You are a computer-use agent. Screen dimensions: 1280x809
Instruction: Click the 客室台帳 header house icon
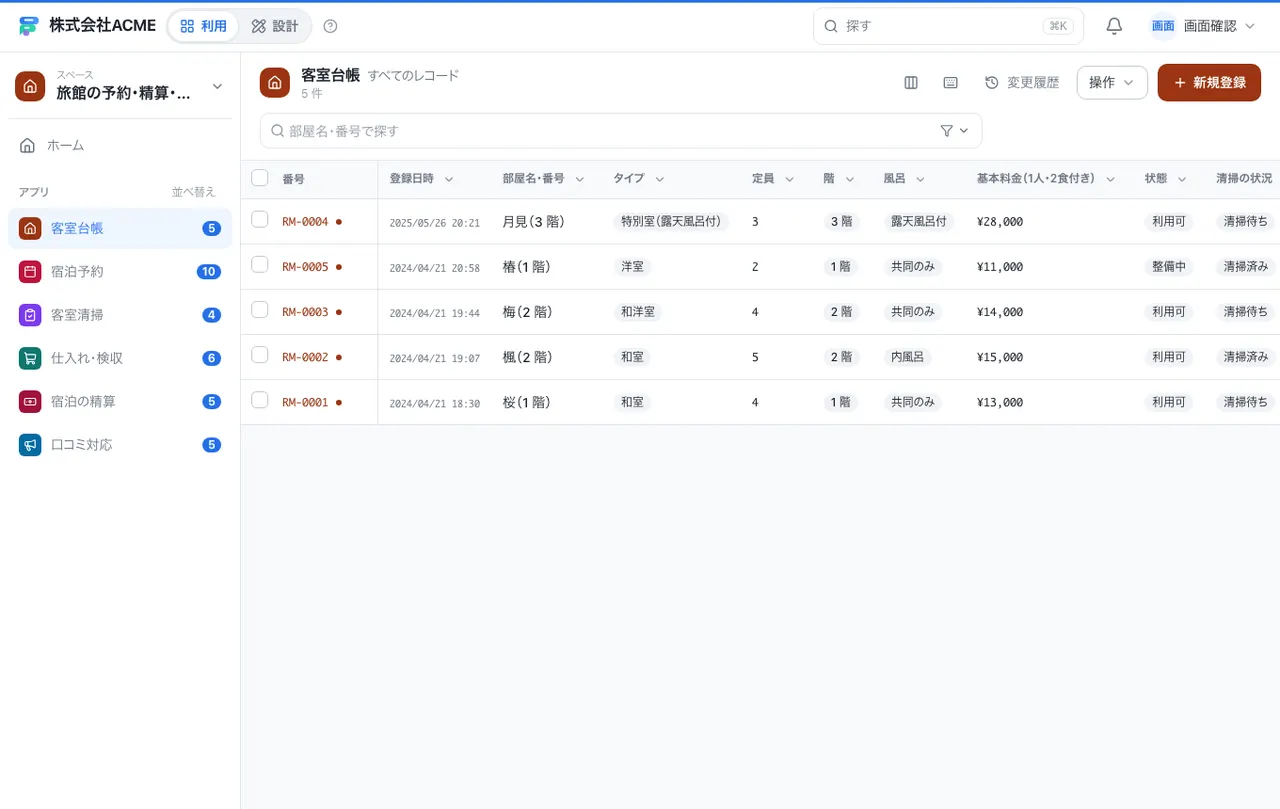[x=275, y=83]
